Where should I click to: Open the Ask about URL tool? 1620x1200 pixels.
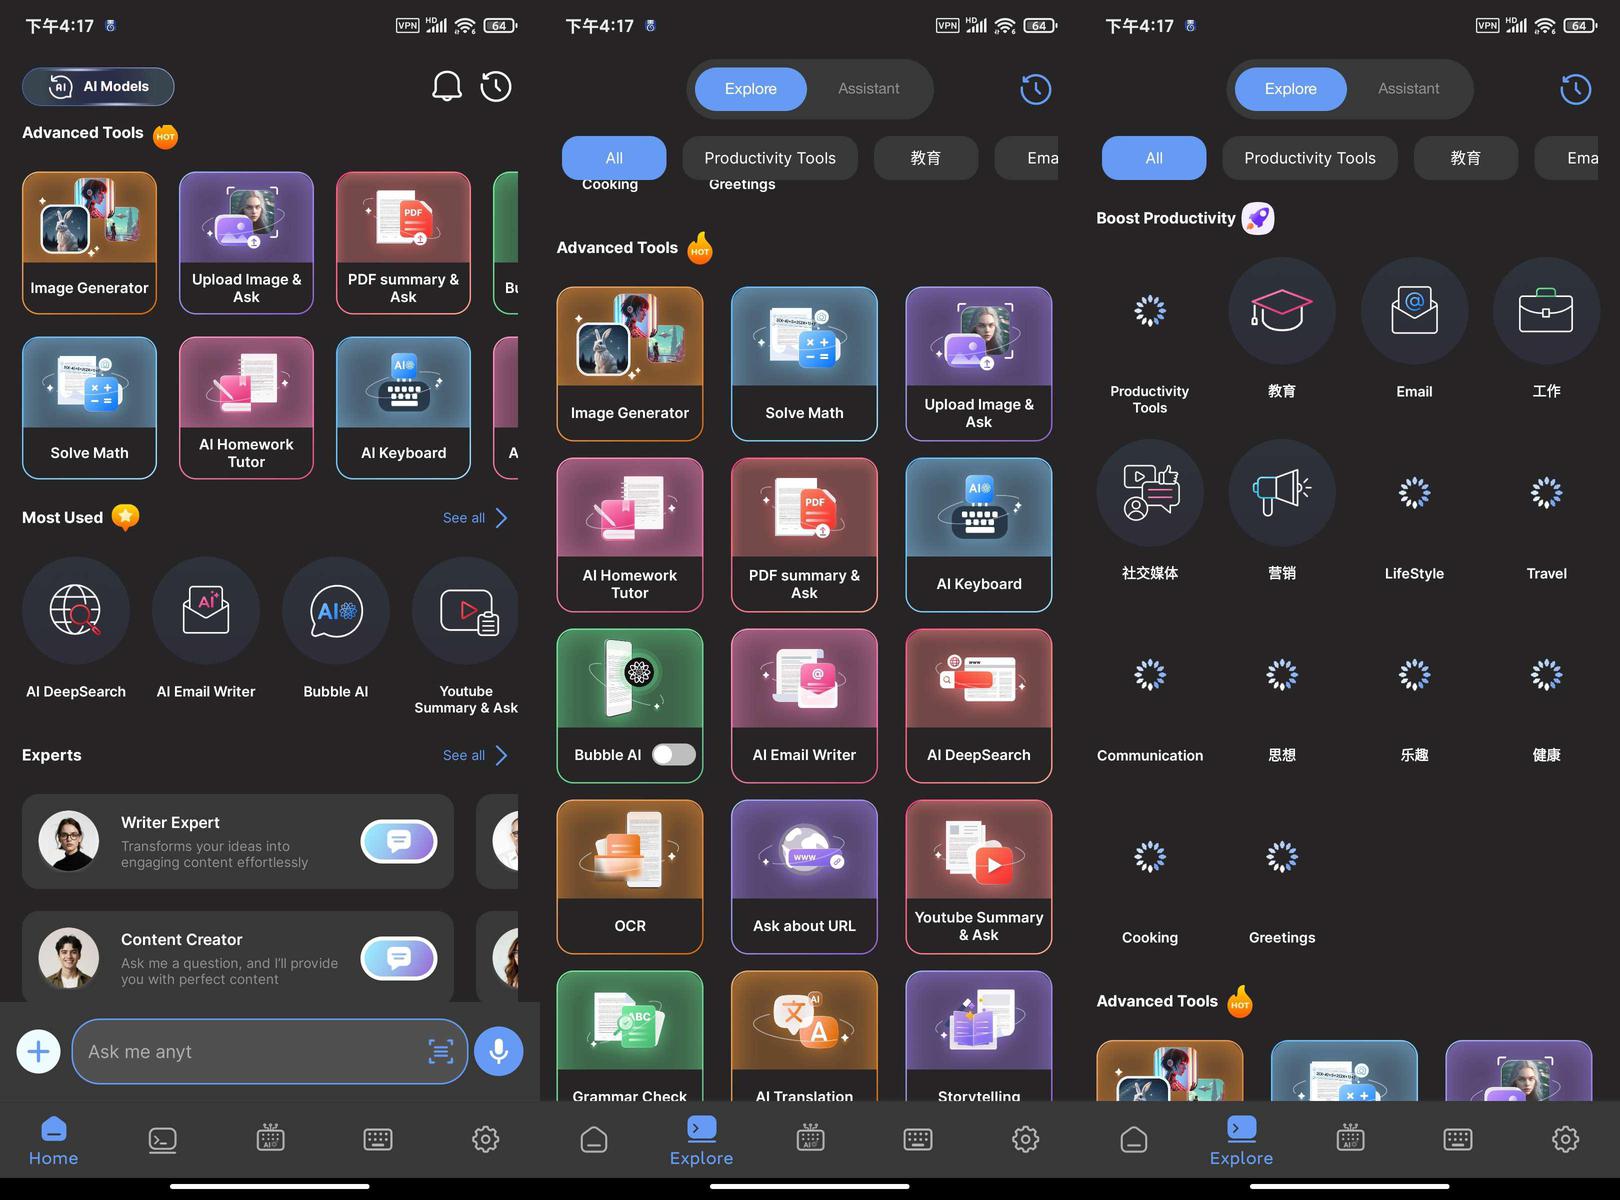[x=804, y=876]
